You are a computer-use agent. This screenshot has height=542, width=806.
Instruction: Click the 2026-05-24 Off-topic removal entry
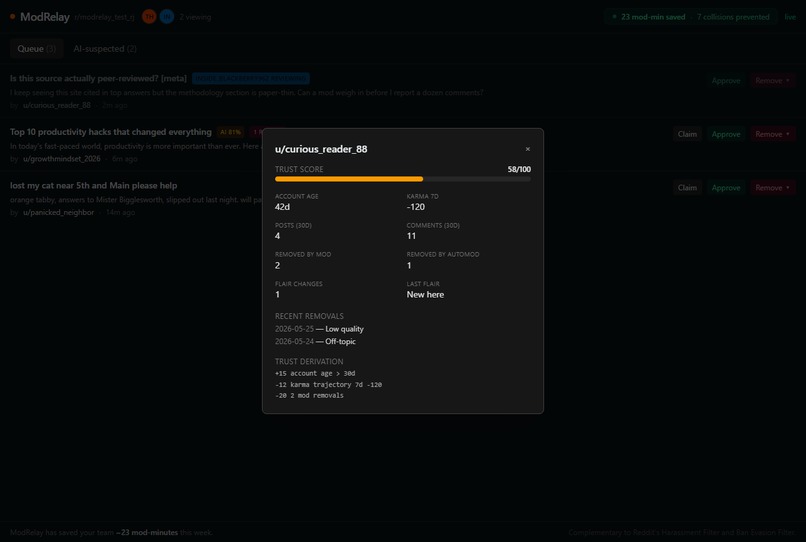coord(315,341)
